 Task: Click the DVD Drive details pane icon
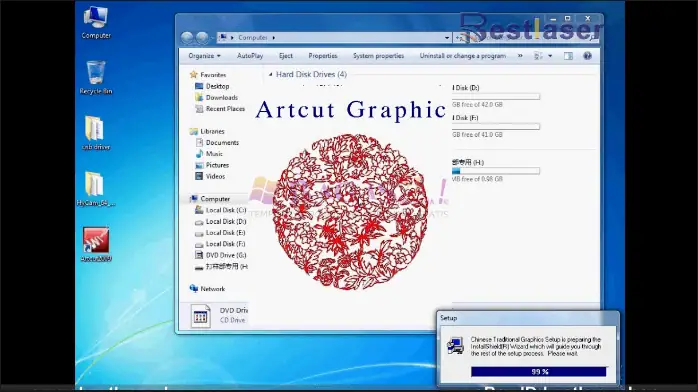[x=200, y=316]
